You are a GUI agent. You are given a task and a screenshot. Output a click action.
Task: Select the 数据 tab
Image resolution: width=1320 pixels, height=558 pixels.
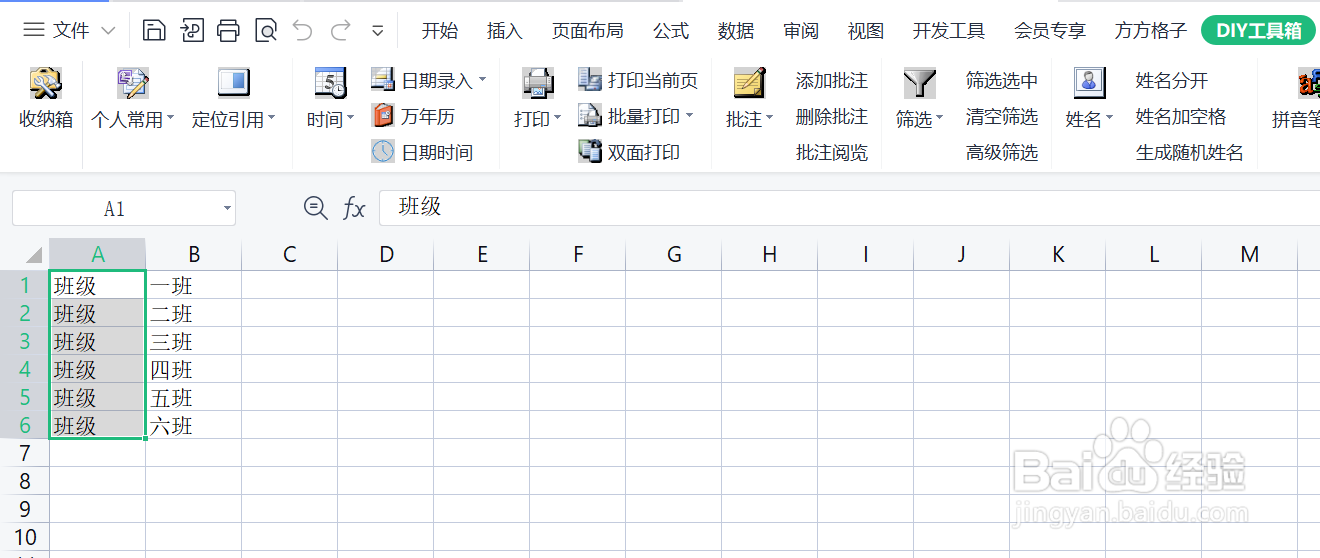(x=736, y=31)
